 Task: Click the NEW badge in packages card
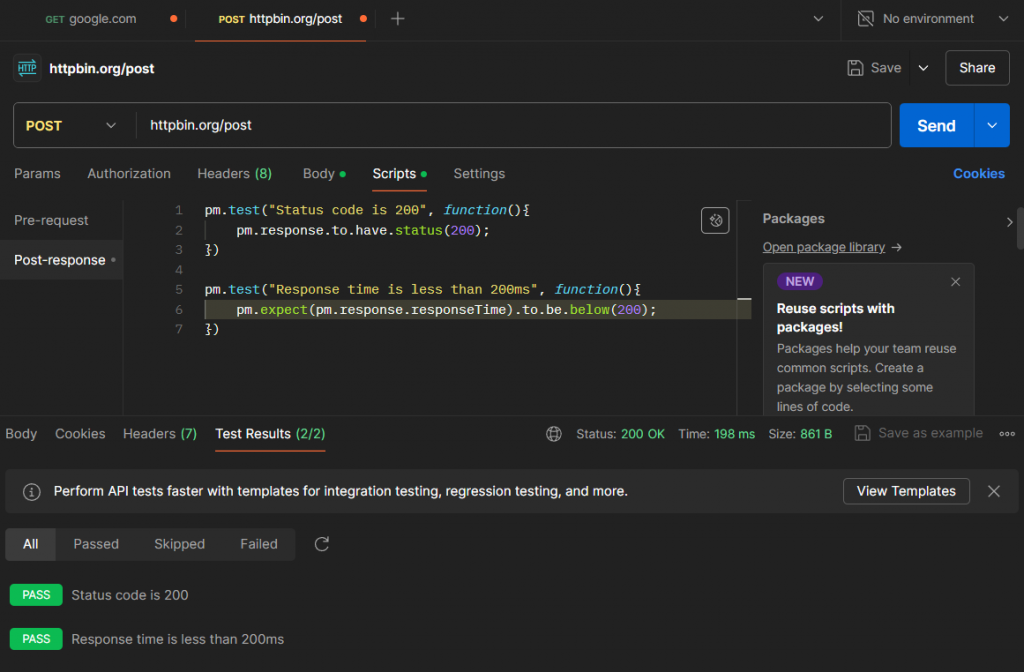(799, 281)
